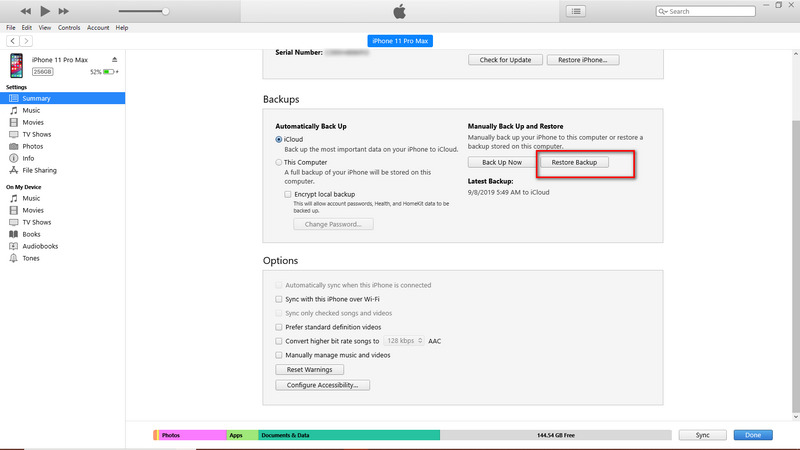Click the iPhone device thumbnail icon
The image size is (800, 450).
pos(16,65)
